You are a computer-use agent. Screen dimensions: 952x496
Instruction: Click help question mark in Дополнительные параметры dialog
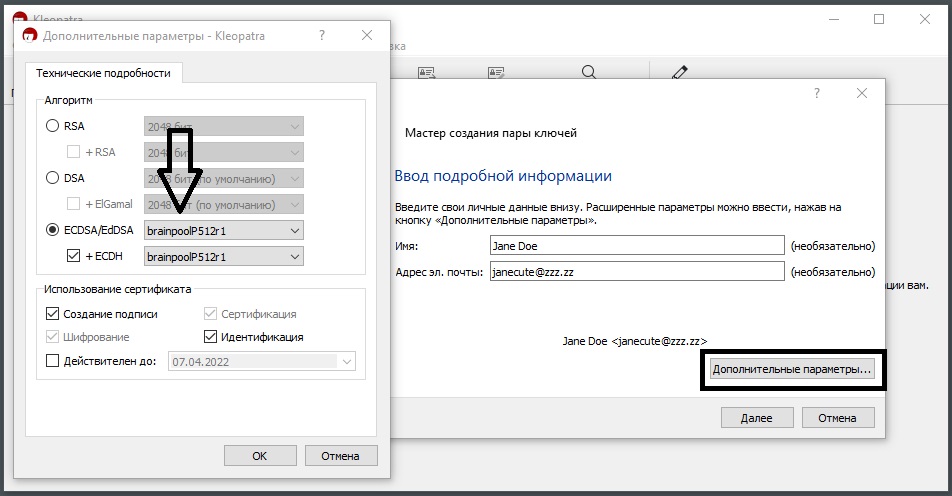(322, 35)
